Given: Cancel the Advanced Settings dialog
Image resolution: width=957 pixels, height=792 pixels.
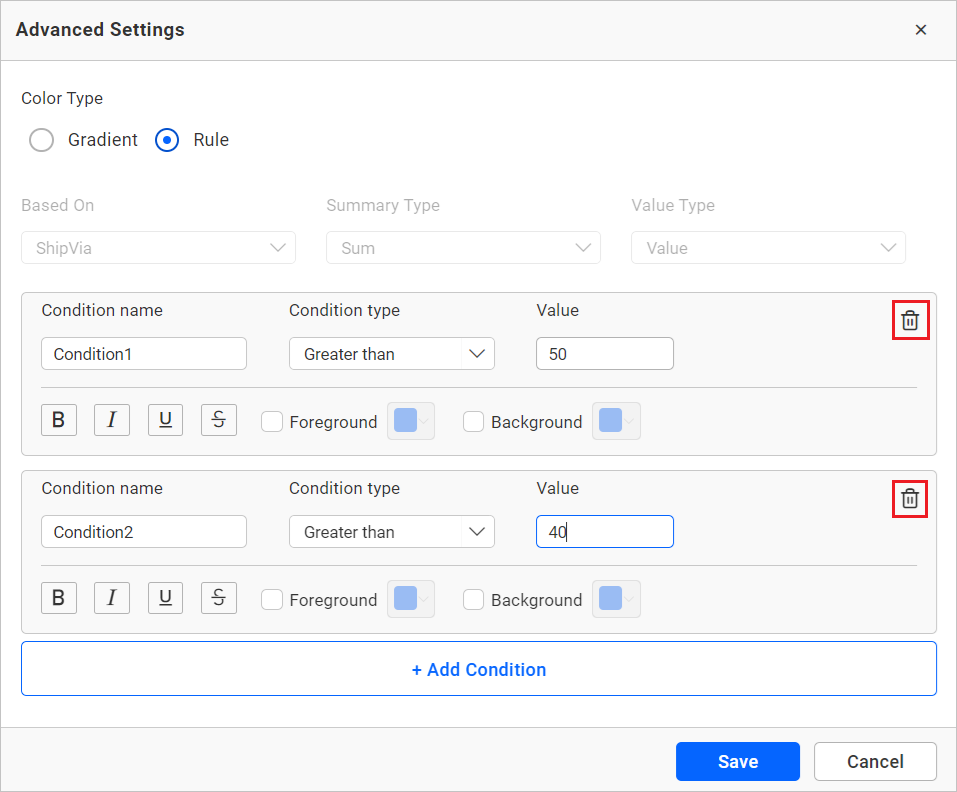Looking at the screenshot, I should pos(875,761).
